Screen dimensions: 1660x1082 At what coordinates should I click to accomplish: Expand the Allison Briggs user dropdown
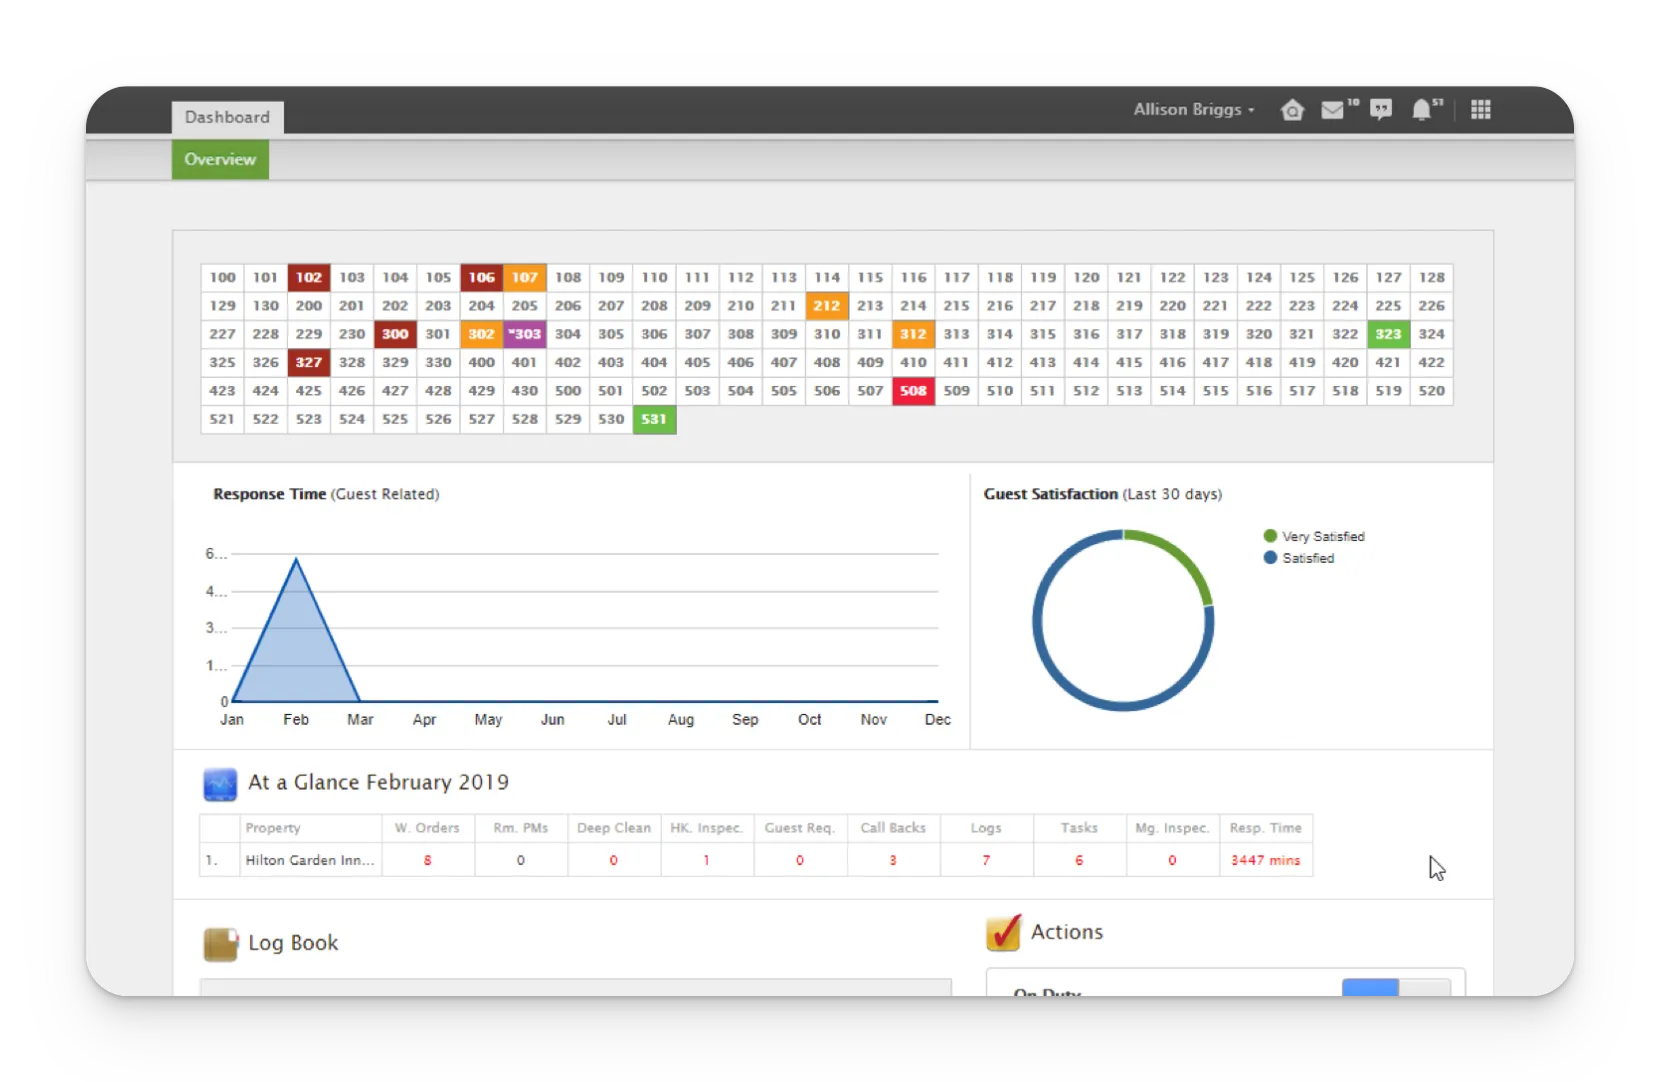point(1193,110)
